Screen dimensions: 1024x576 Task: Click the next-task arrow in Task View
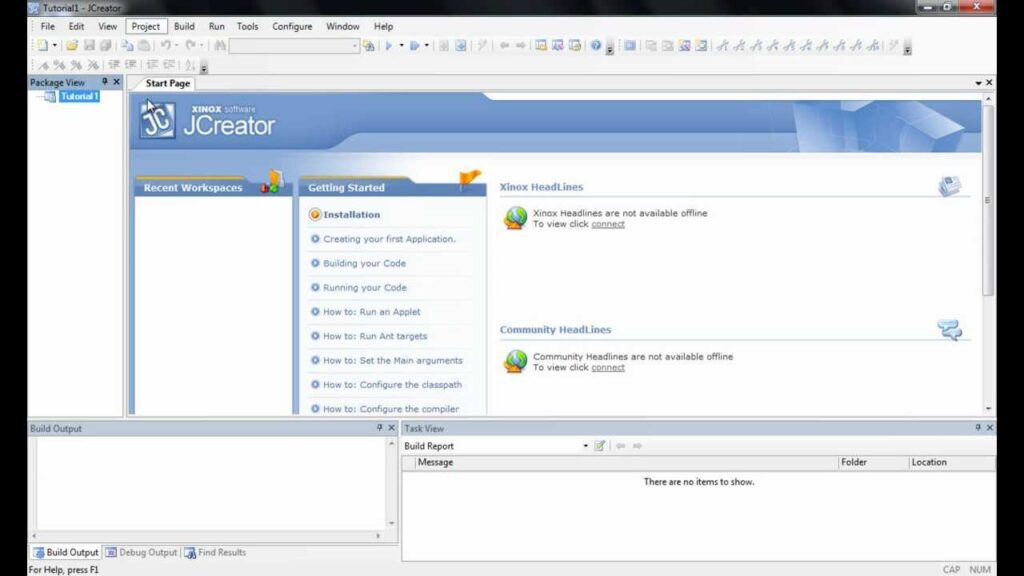[637, 446]
